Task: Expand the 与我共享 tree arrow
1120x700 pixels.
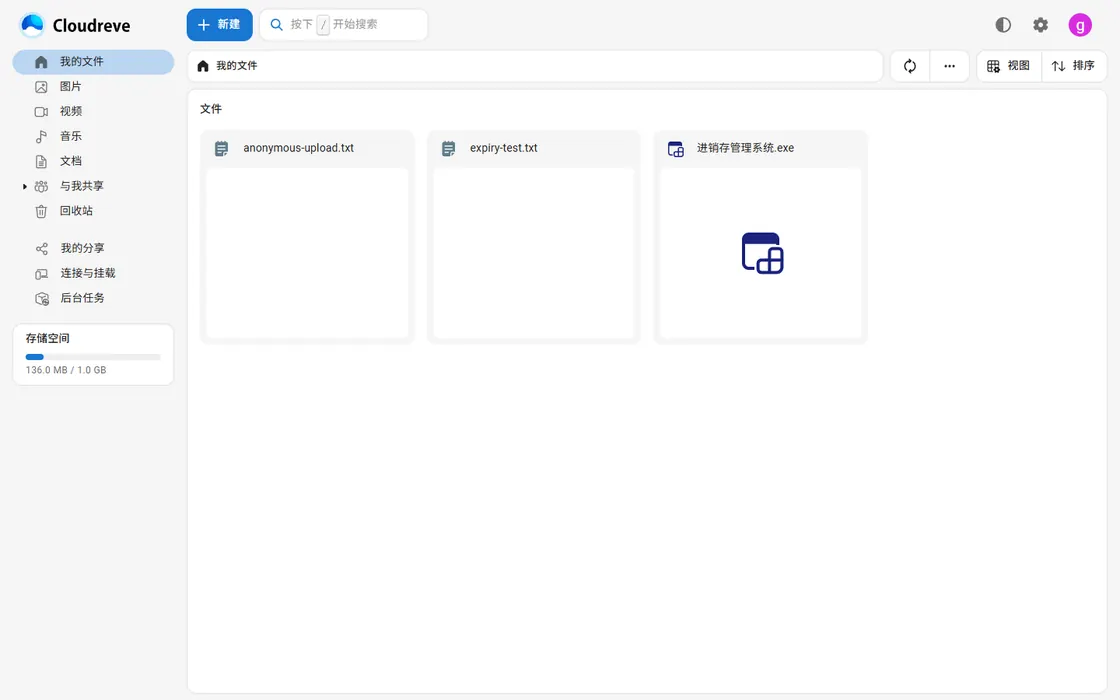Action: (25, 186)
